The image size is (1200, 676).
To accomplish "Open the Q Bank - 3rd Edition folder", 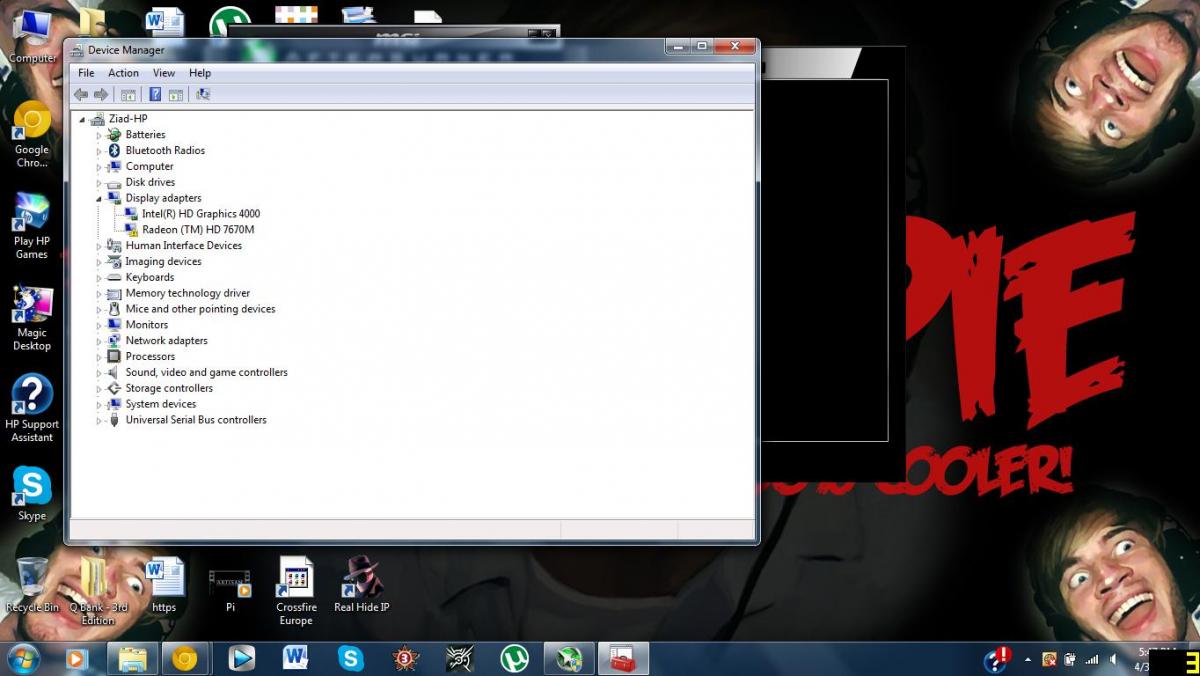I will coord(98,591).
